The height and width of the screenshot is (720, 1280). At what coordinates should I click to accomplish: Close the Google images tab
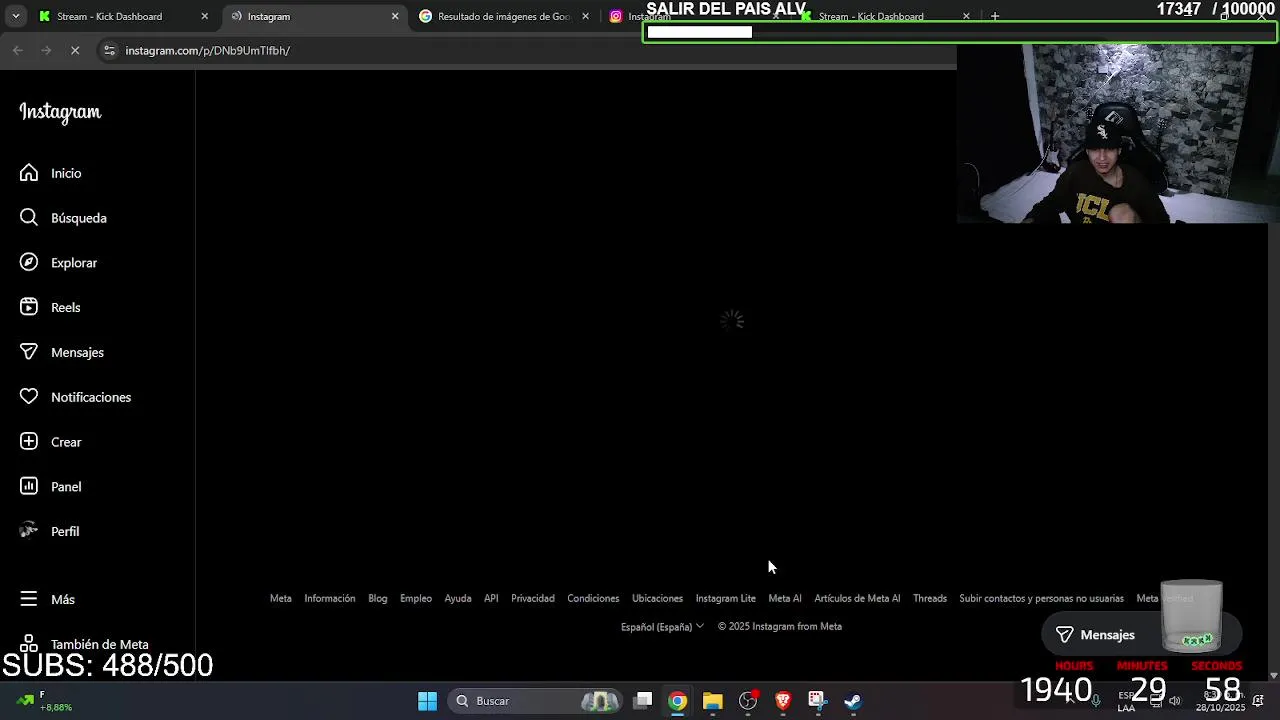[x=585, y=16]
